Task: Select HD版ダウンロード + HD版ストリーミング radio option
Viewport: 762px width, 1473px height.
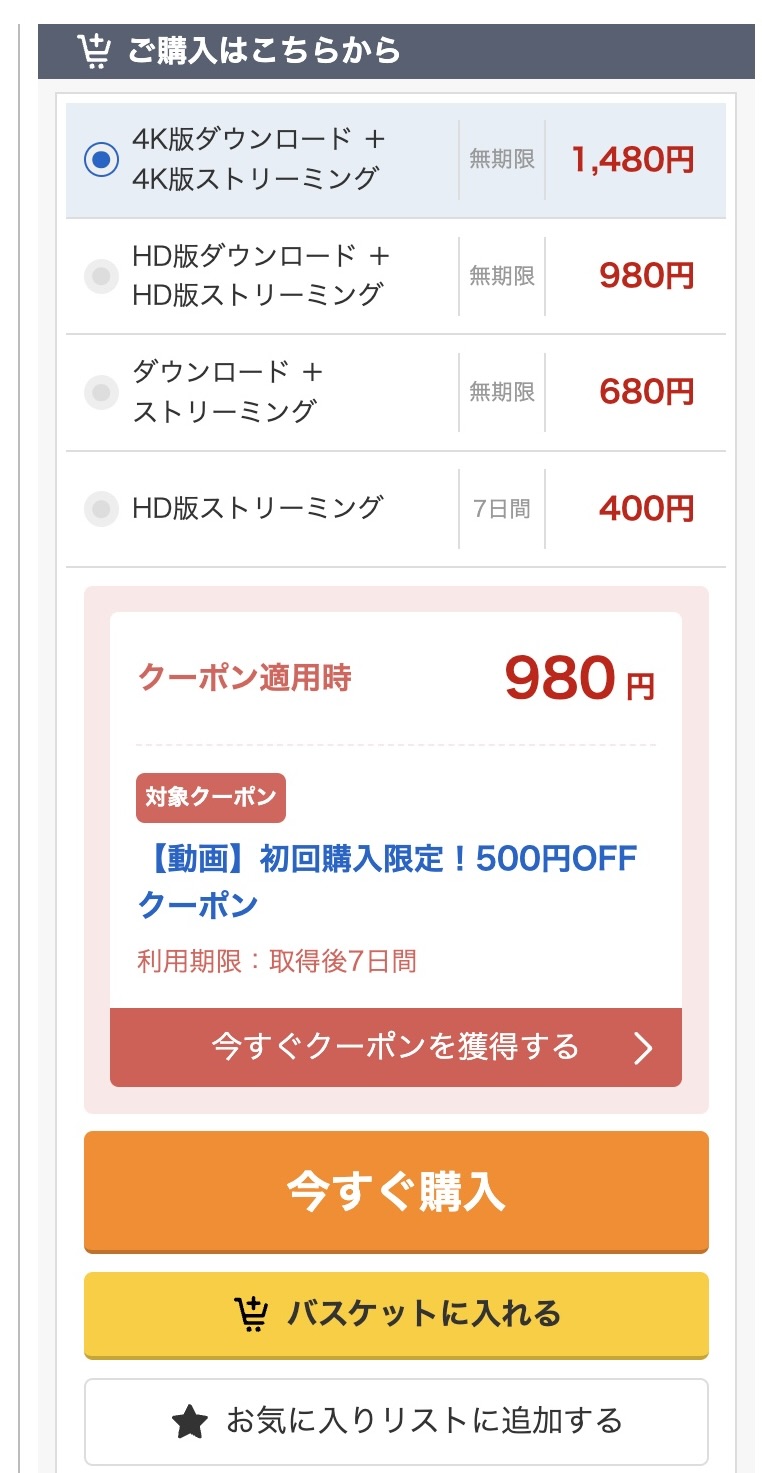Action: (101, 276)
